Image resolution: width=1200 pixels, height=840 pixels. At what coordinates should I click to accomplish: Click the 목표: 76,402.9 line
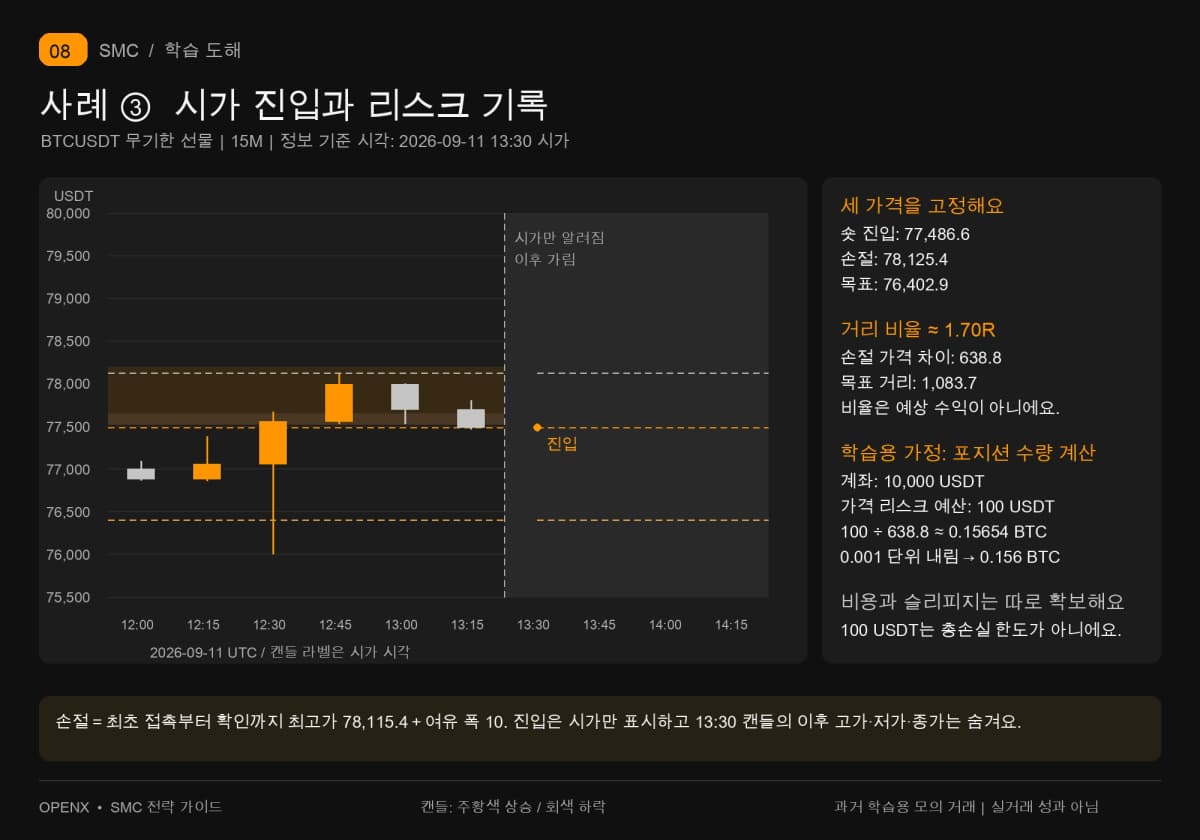click(x=895, y=285)
